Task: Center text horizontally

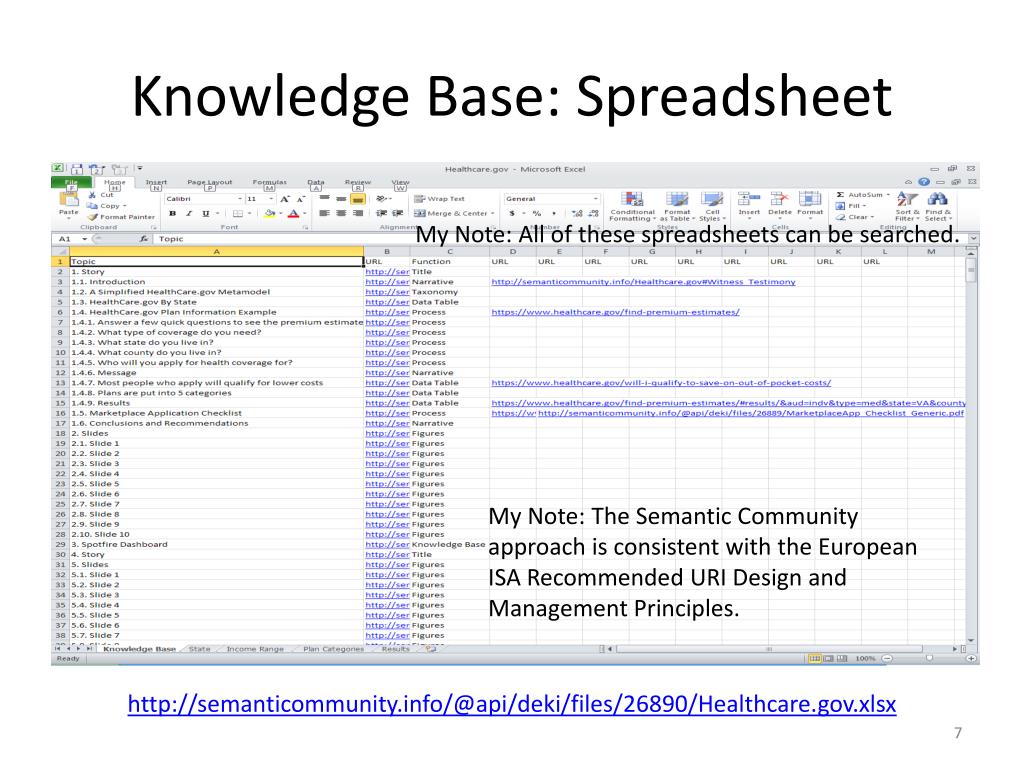Action: (341, 214)
